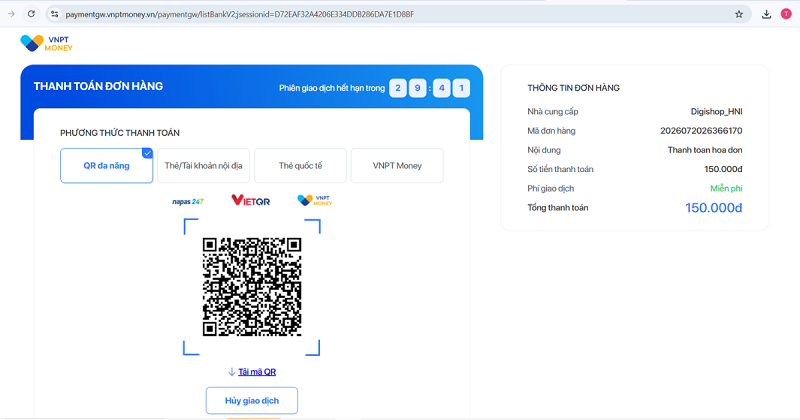The width and height of the screenshot is (800, 420).
Task: Click the Miễn phí fee value
Action: click(x=726, y=188)
